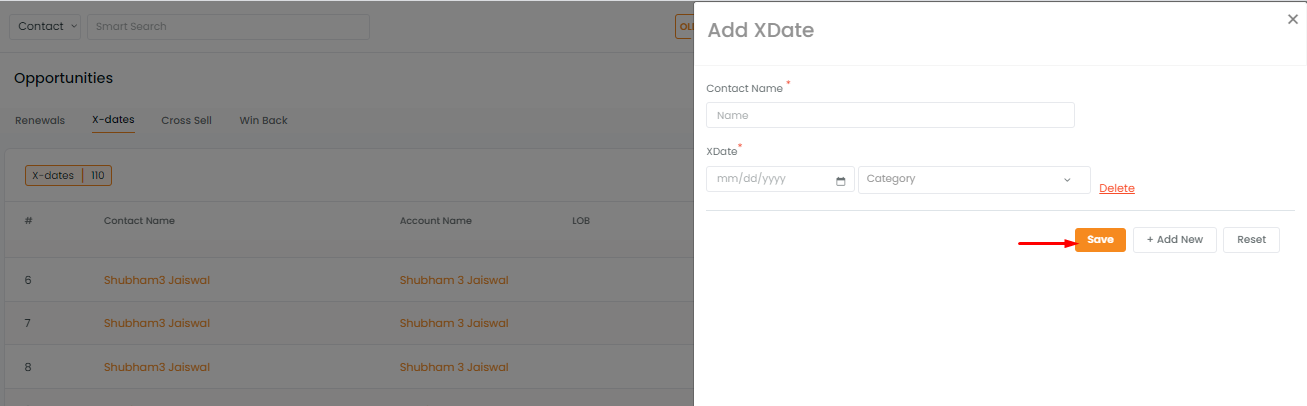Switch to the Renewals tab

coord(40,121)
